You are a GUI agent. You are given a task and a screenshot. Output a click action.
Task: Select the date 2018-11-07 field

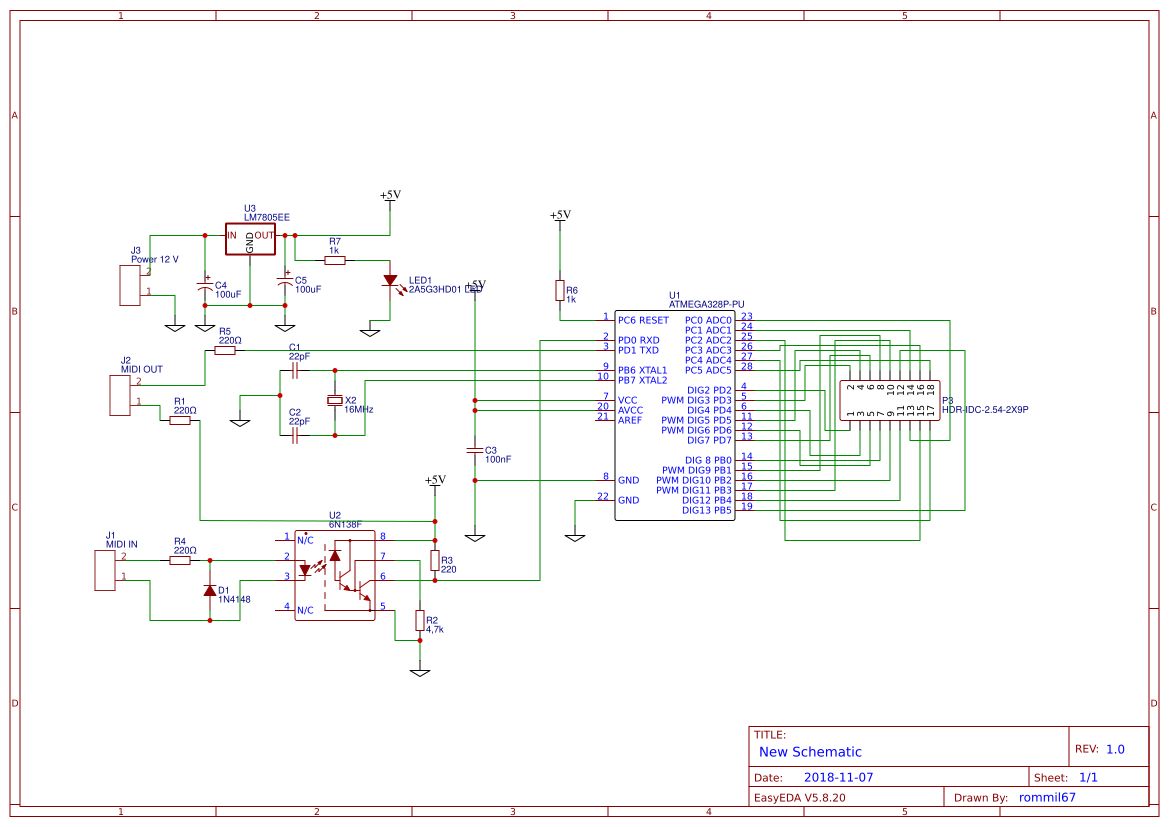839,776
